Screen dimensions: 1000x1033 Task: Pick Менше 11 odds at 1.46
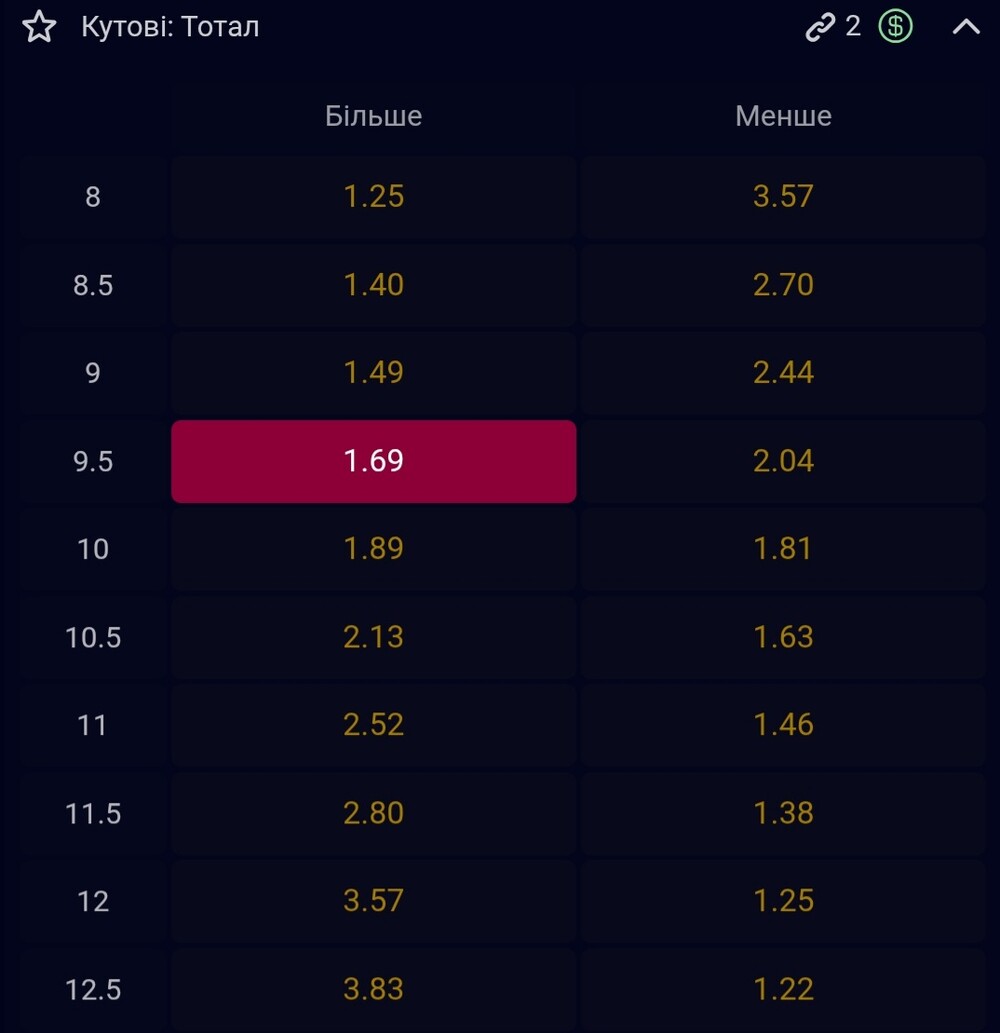(x=783, y=725)
